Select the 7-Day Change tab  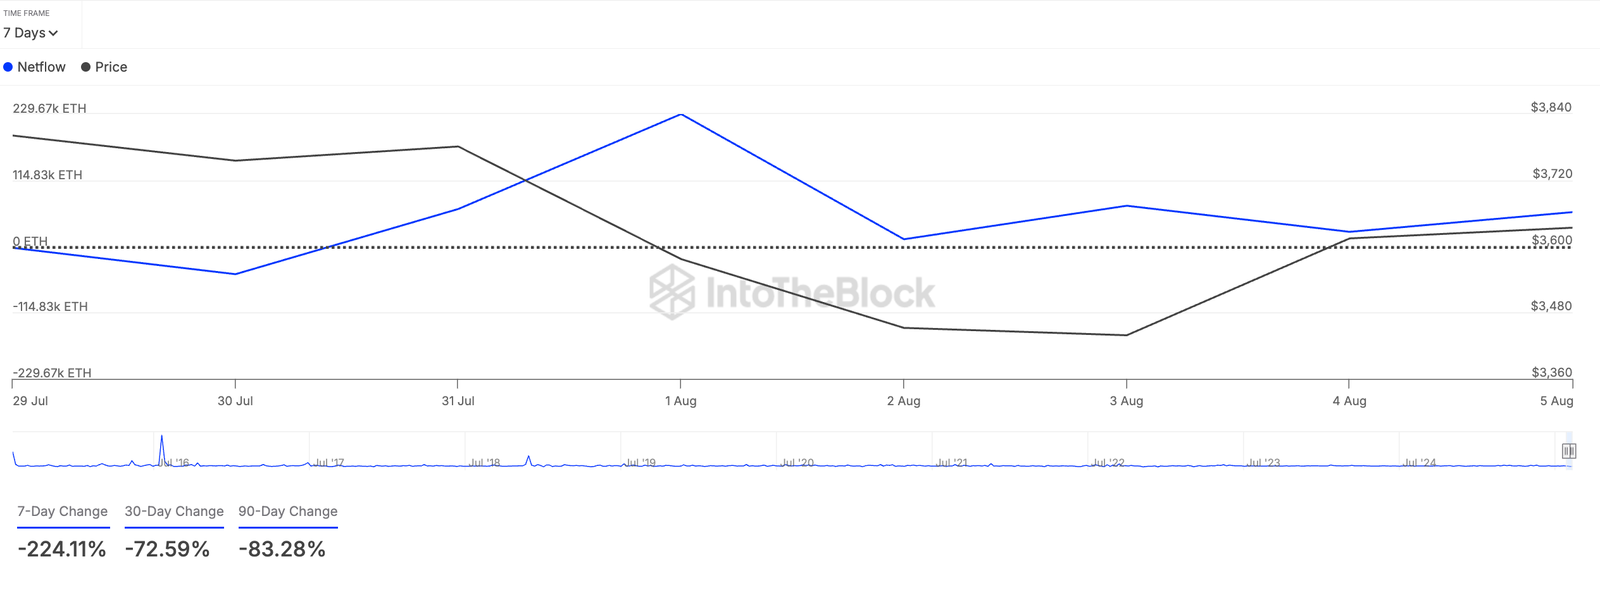62,511
